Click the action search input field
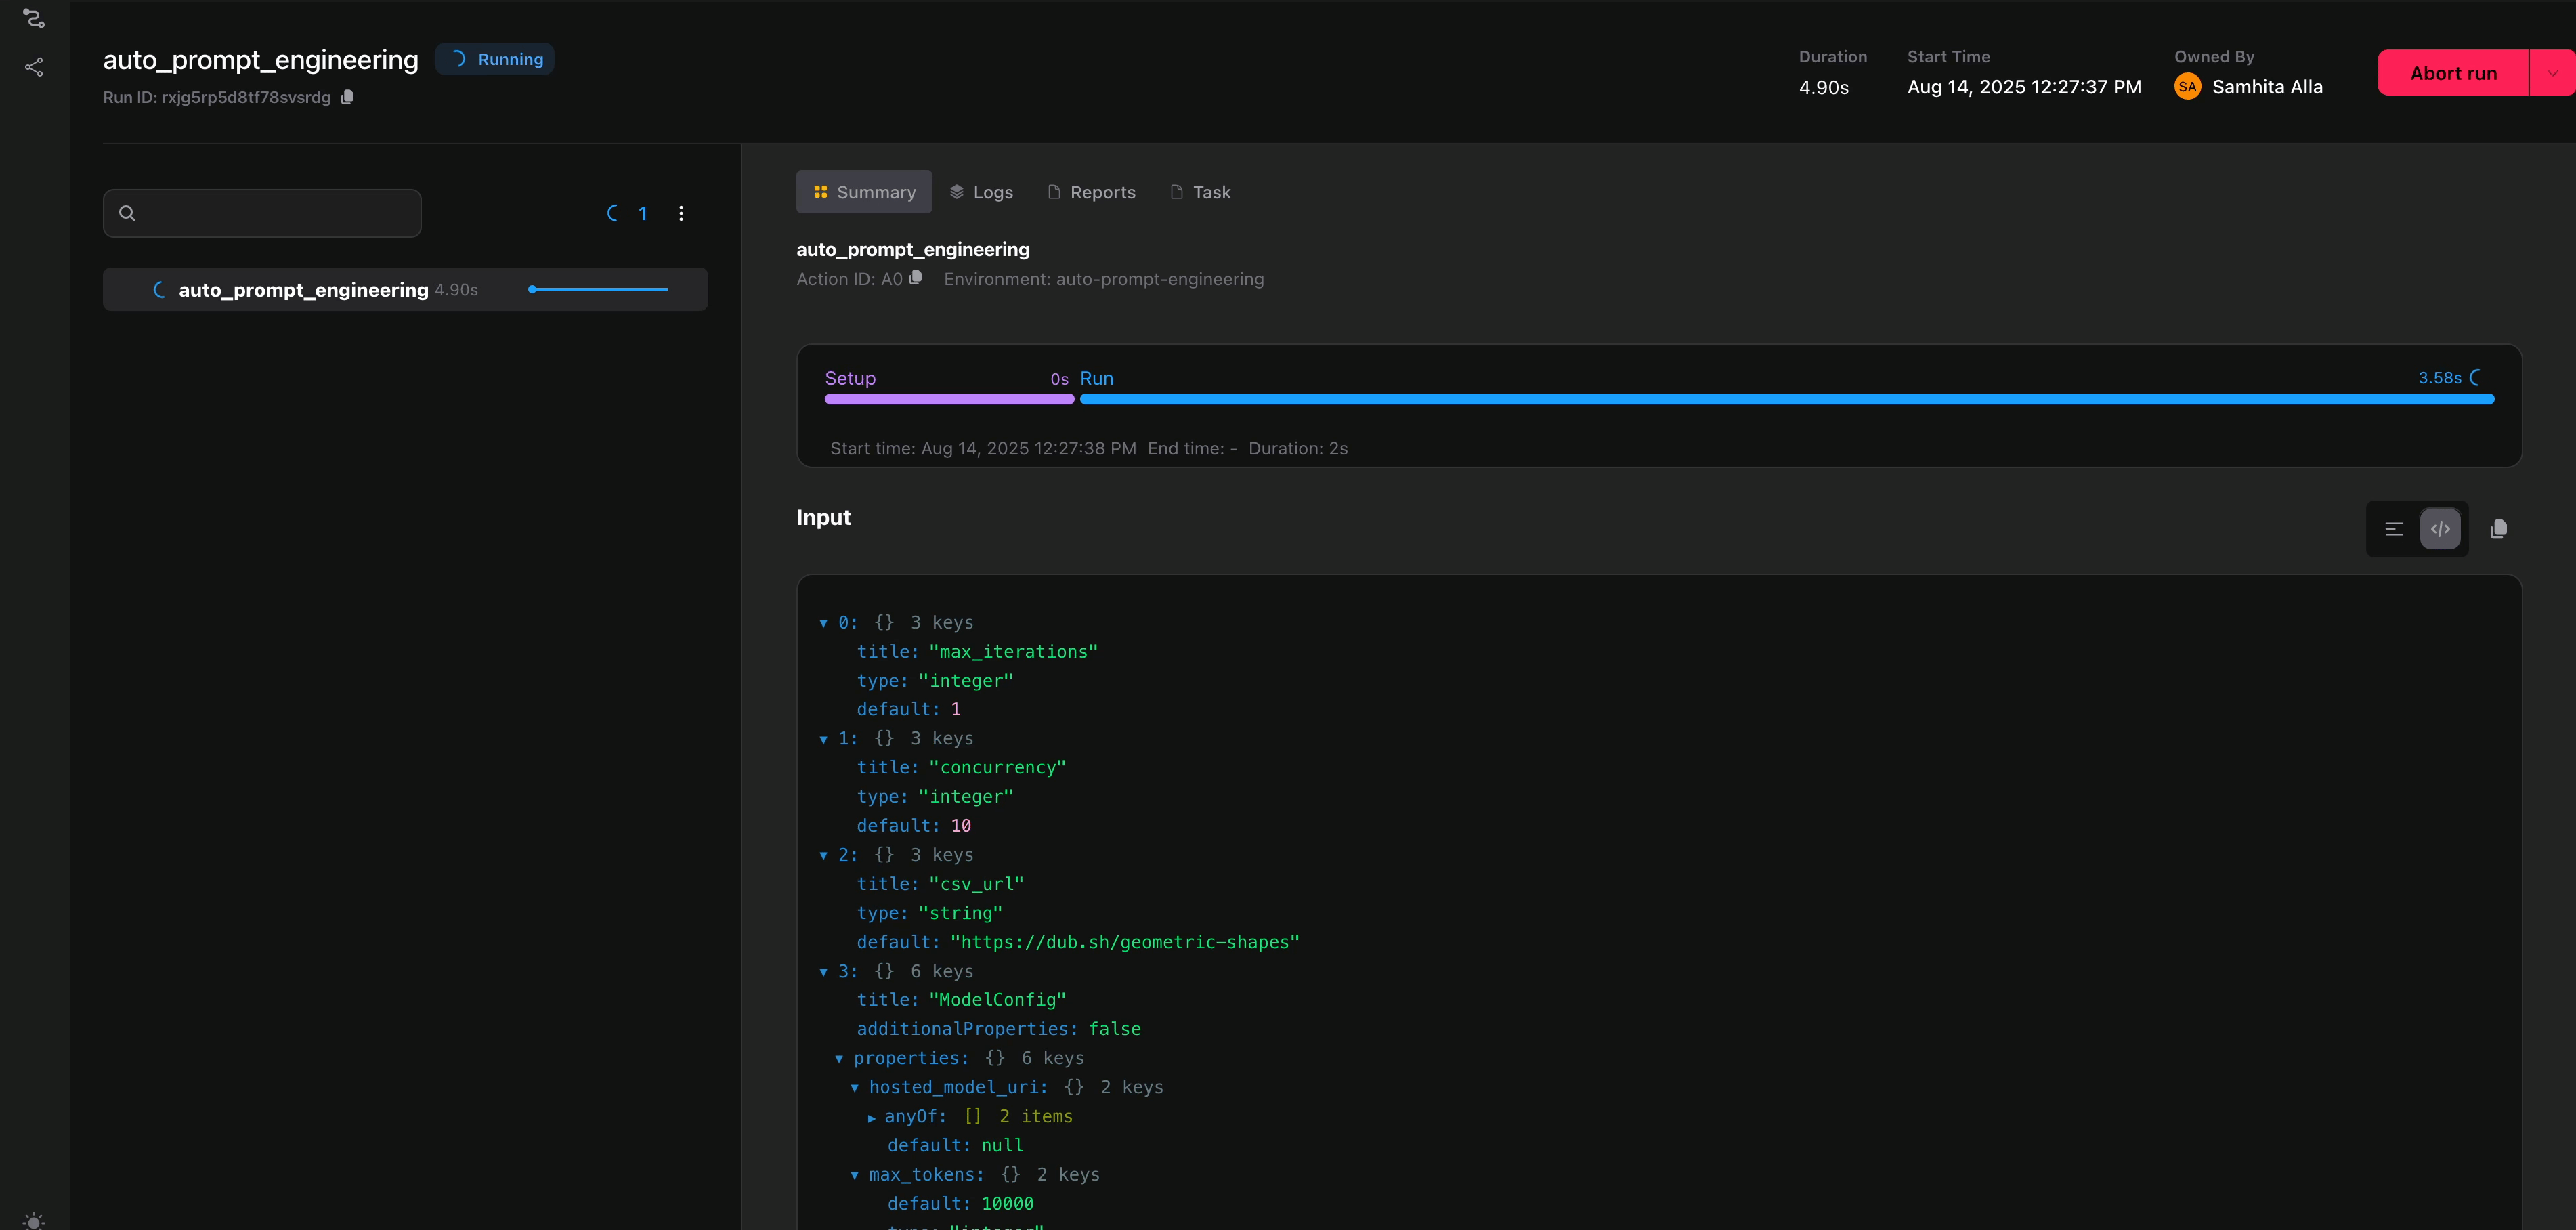This screenshot has height=1230, width=2576. click(275, 213)
